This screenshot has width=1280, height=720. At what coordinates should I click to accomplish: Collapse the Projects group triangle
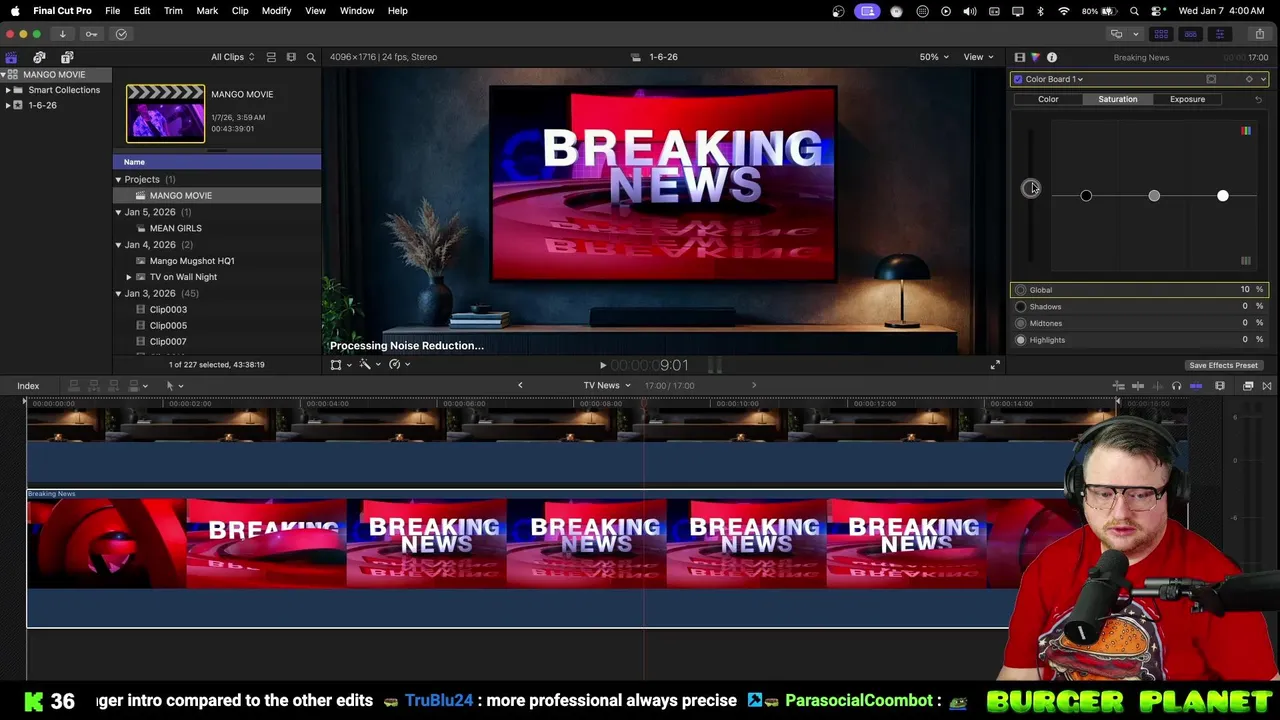[x=118, y=180]
